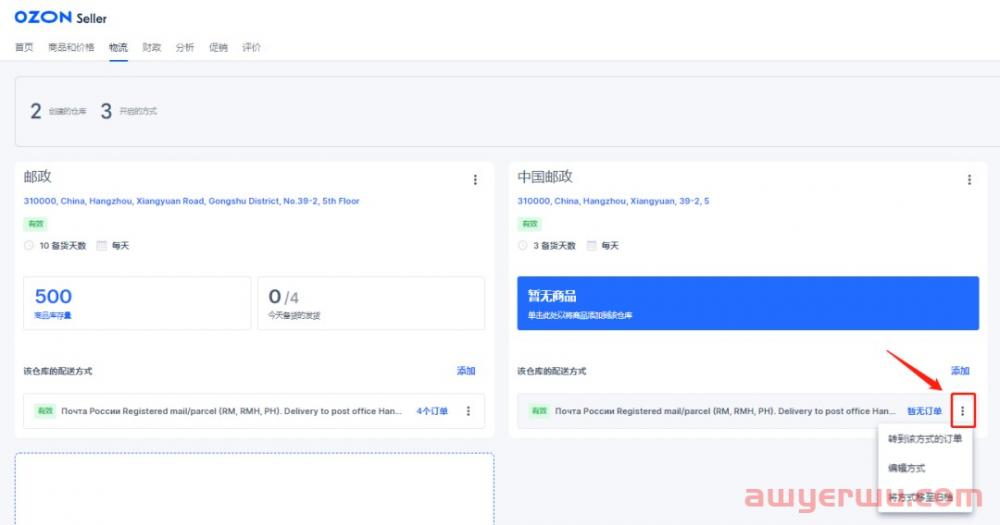Click the 邮政 delivery method Почта России row

(254, 411)
